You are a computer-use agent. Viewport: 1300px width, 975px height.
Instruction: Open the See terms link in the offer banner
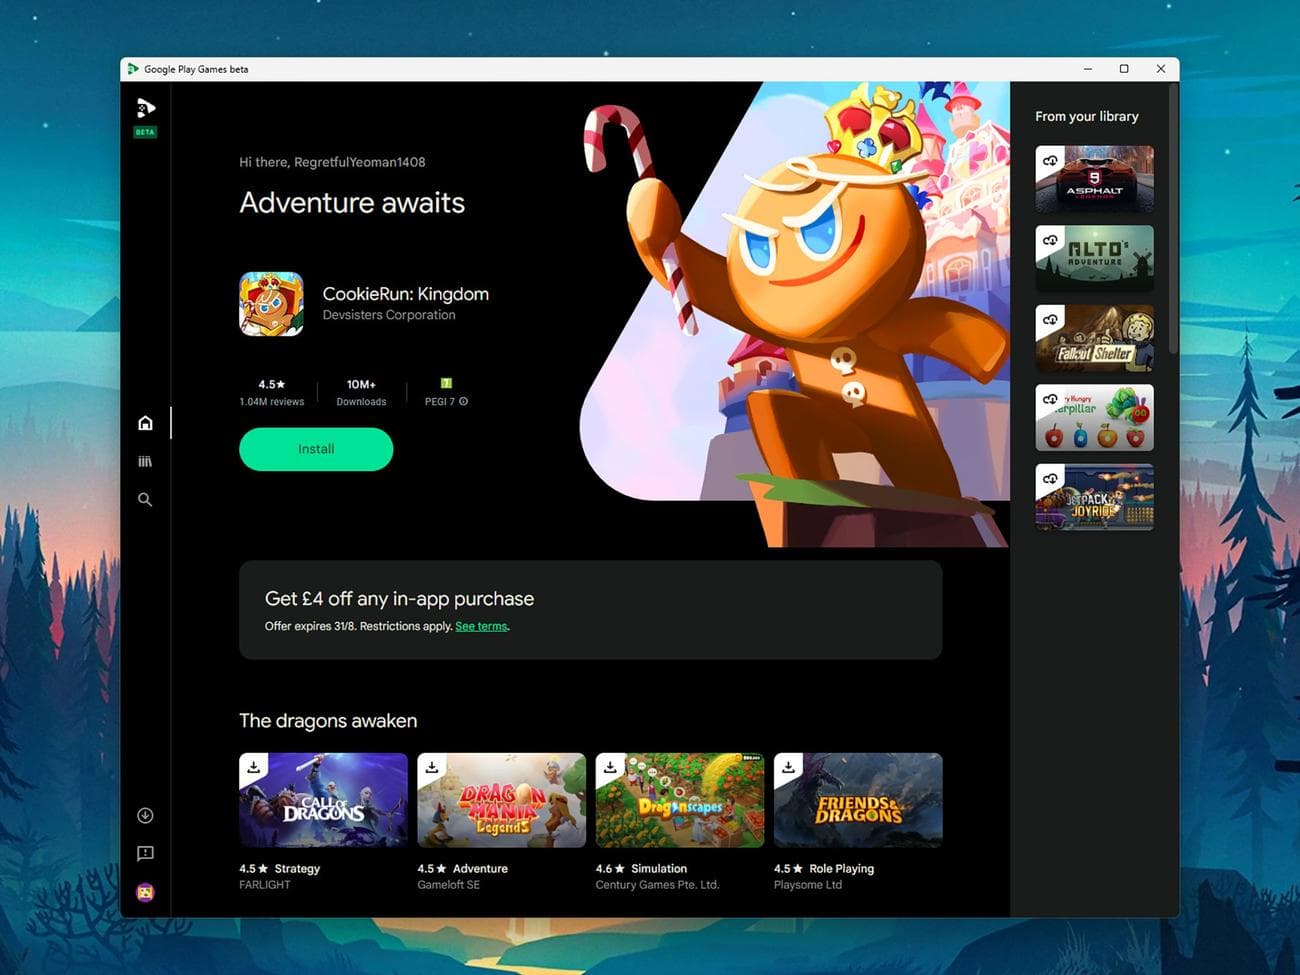click(x=480, y=626)
